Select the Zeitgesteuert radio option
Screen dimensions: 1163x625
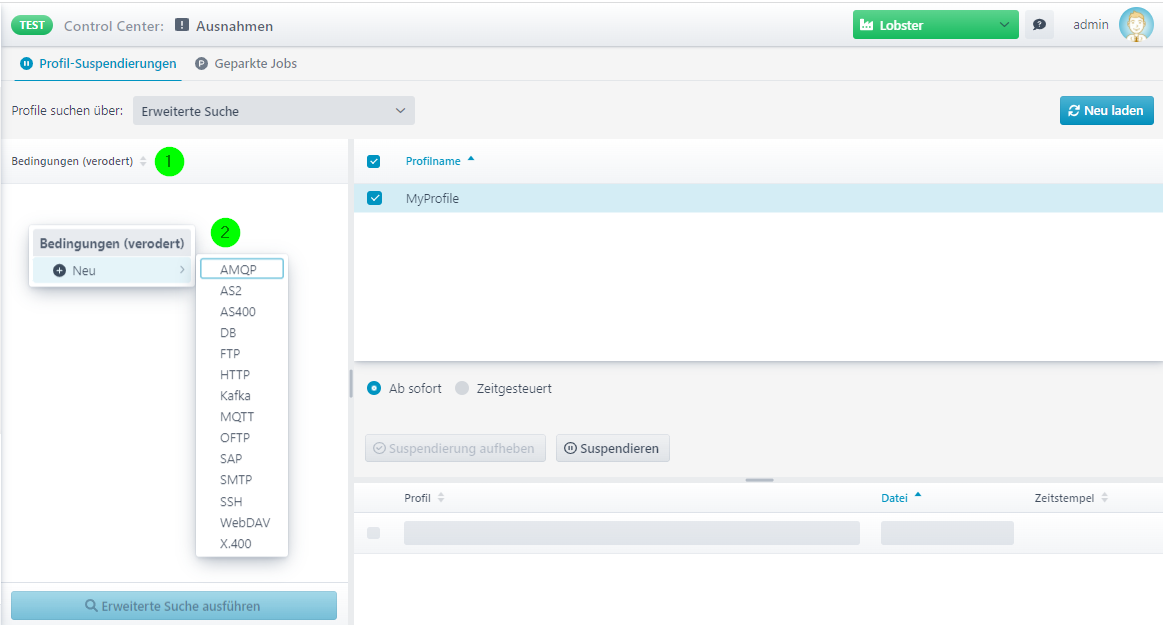(x=462, y=388)
